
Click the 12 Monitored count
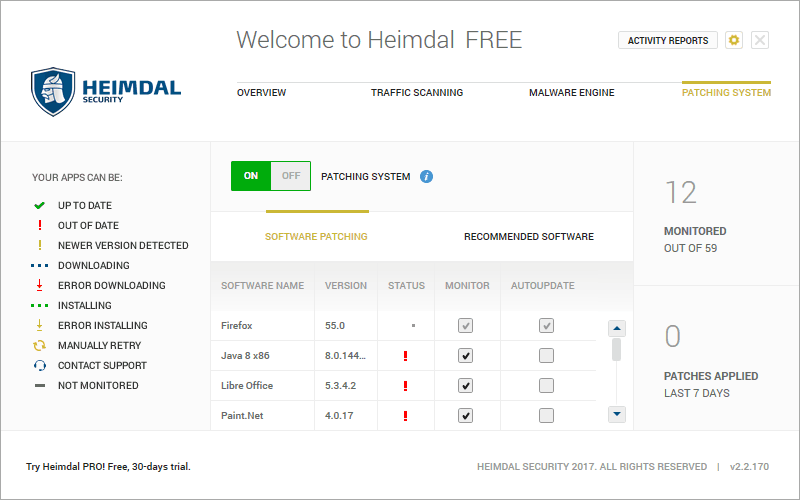[681, 193]
